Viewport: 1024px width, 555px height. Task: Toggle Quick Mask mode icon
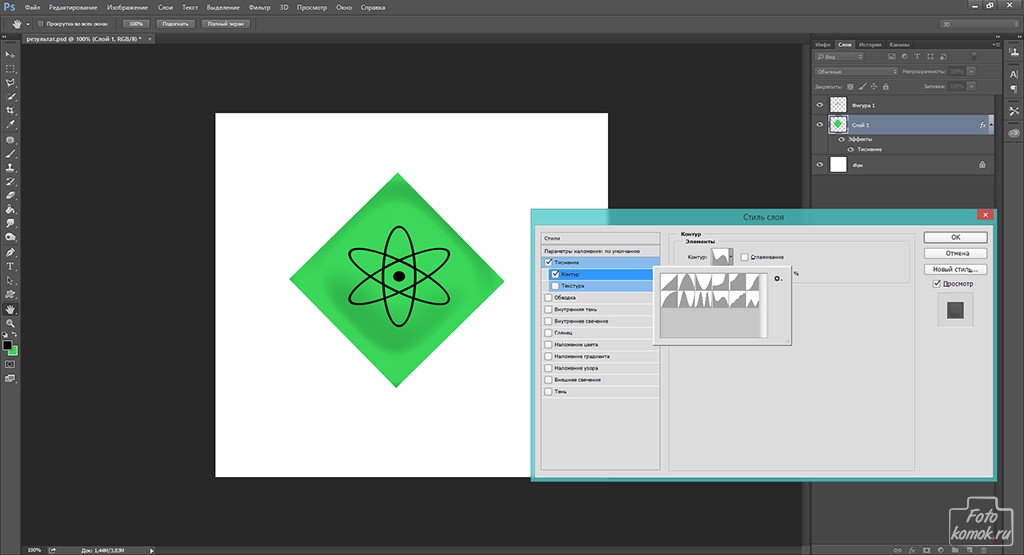coord(10,364)
